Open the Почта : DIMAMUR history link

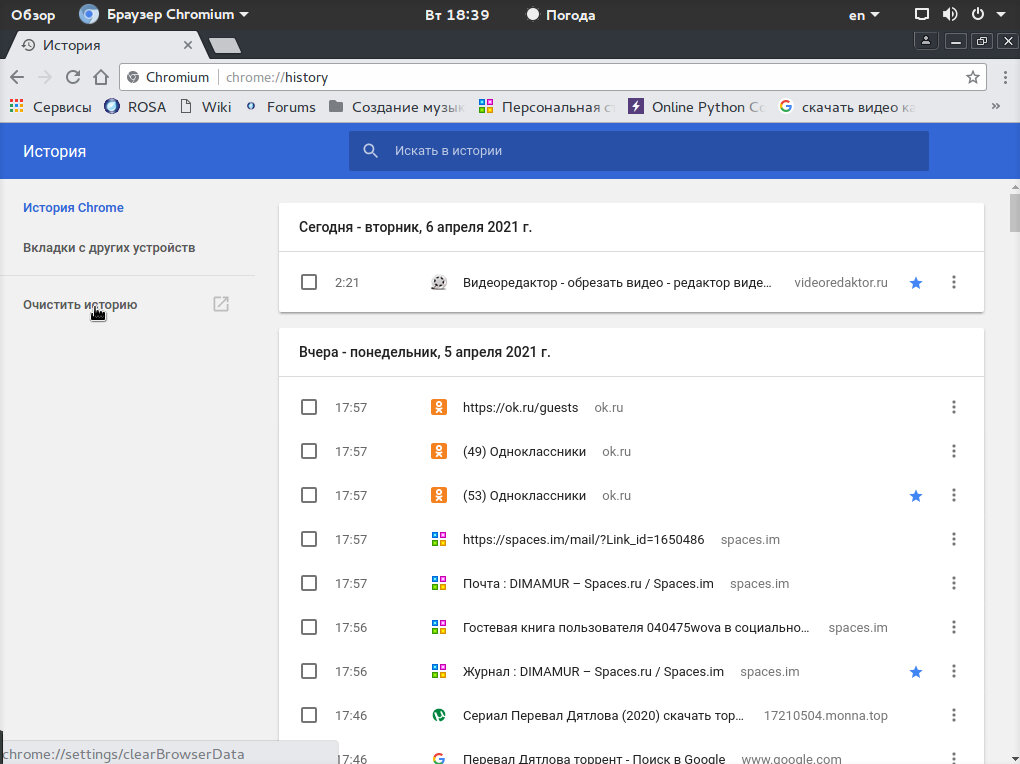pos(588,584)
